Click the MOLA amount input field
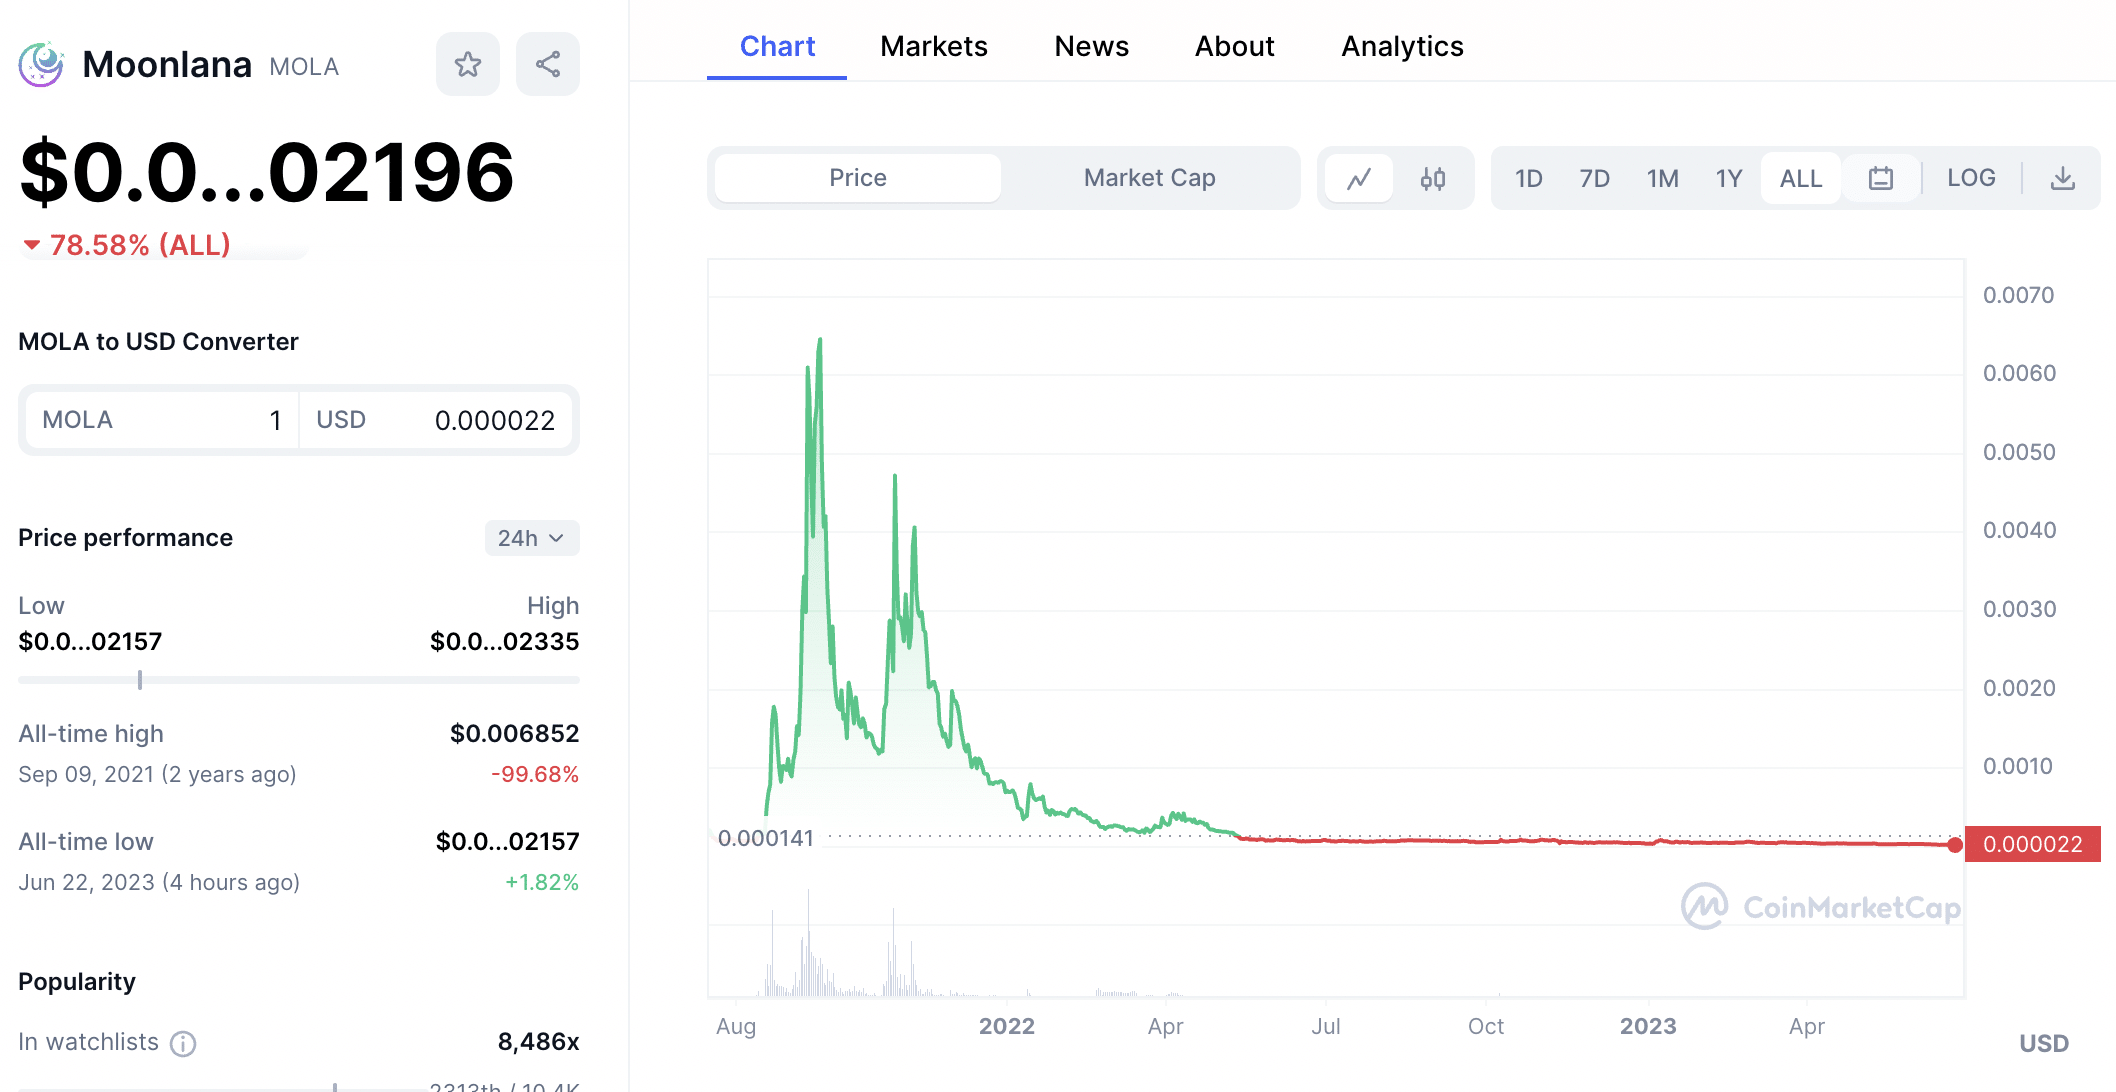Image resolution: width=2116 pixels, height=1092 pixels. click(161, 420)
